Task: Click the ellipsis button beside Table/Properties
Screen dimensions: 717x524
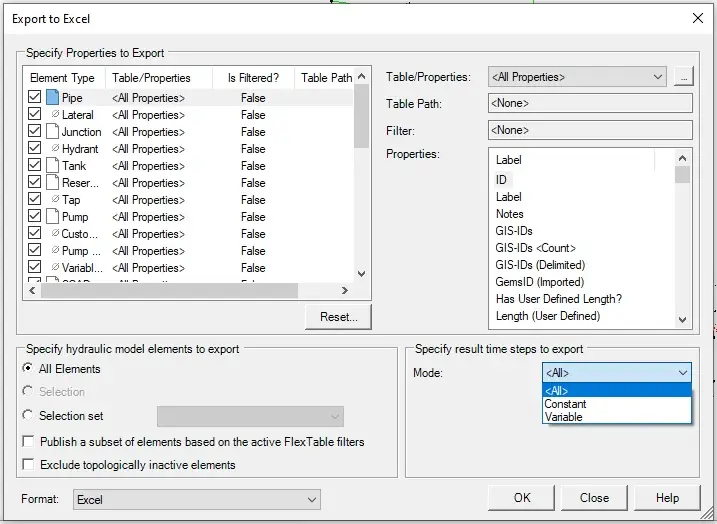Action: [684, 77]
